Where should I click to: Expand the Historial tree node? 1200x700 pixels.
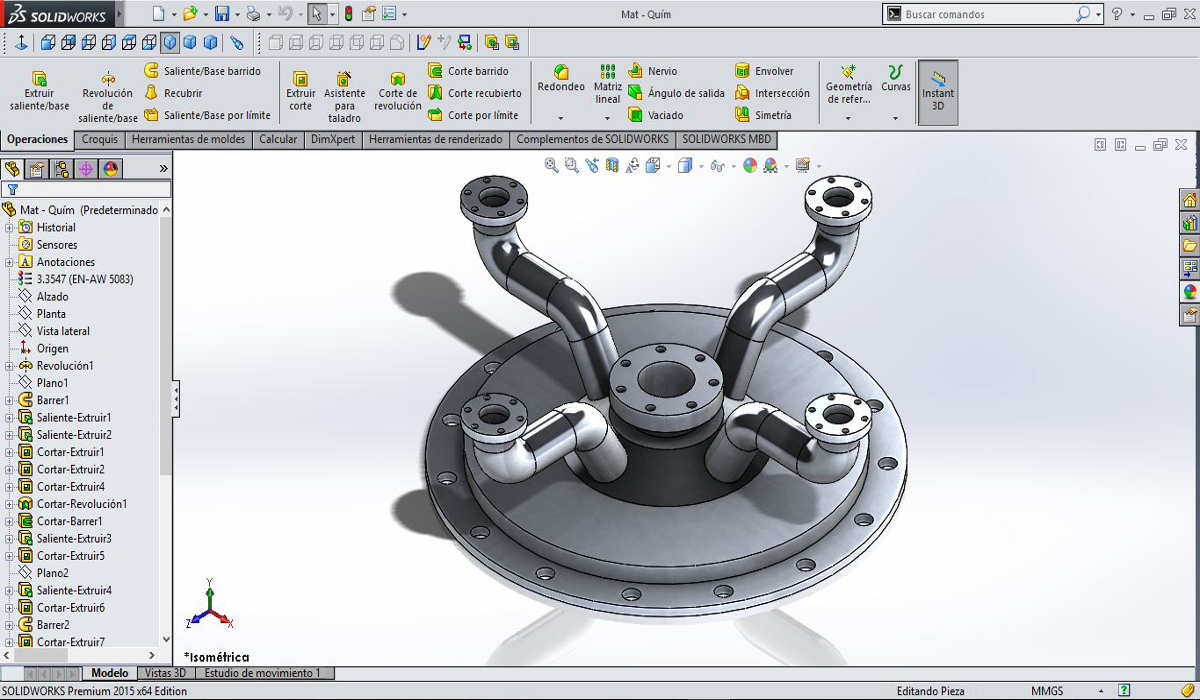point(9,228)
